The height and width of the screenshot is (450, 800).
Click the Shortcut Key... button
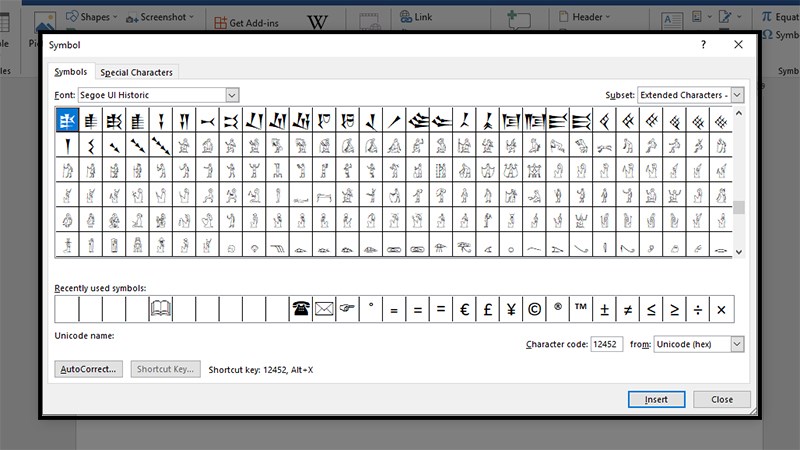click(x=165, y=369)
